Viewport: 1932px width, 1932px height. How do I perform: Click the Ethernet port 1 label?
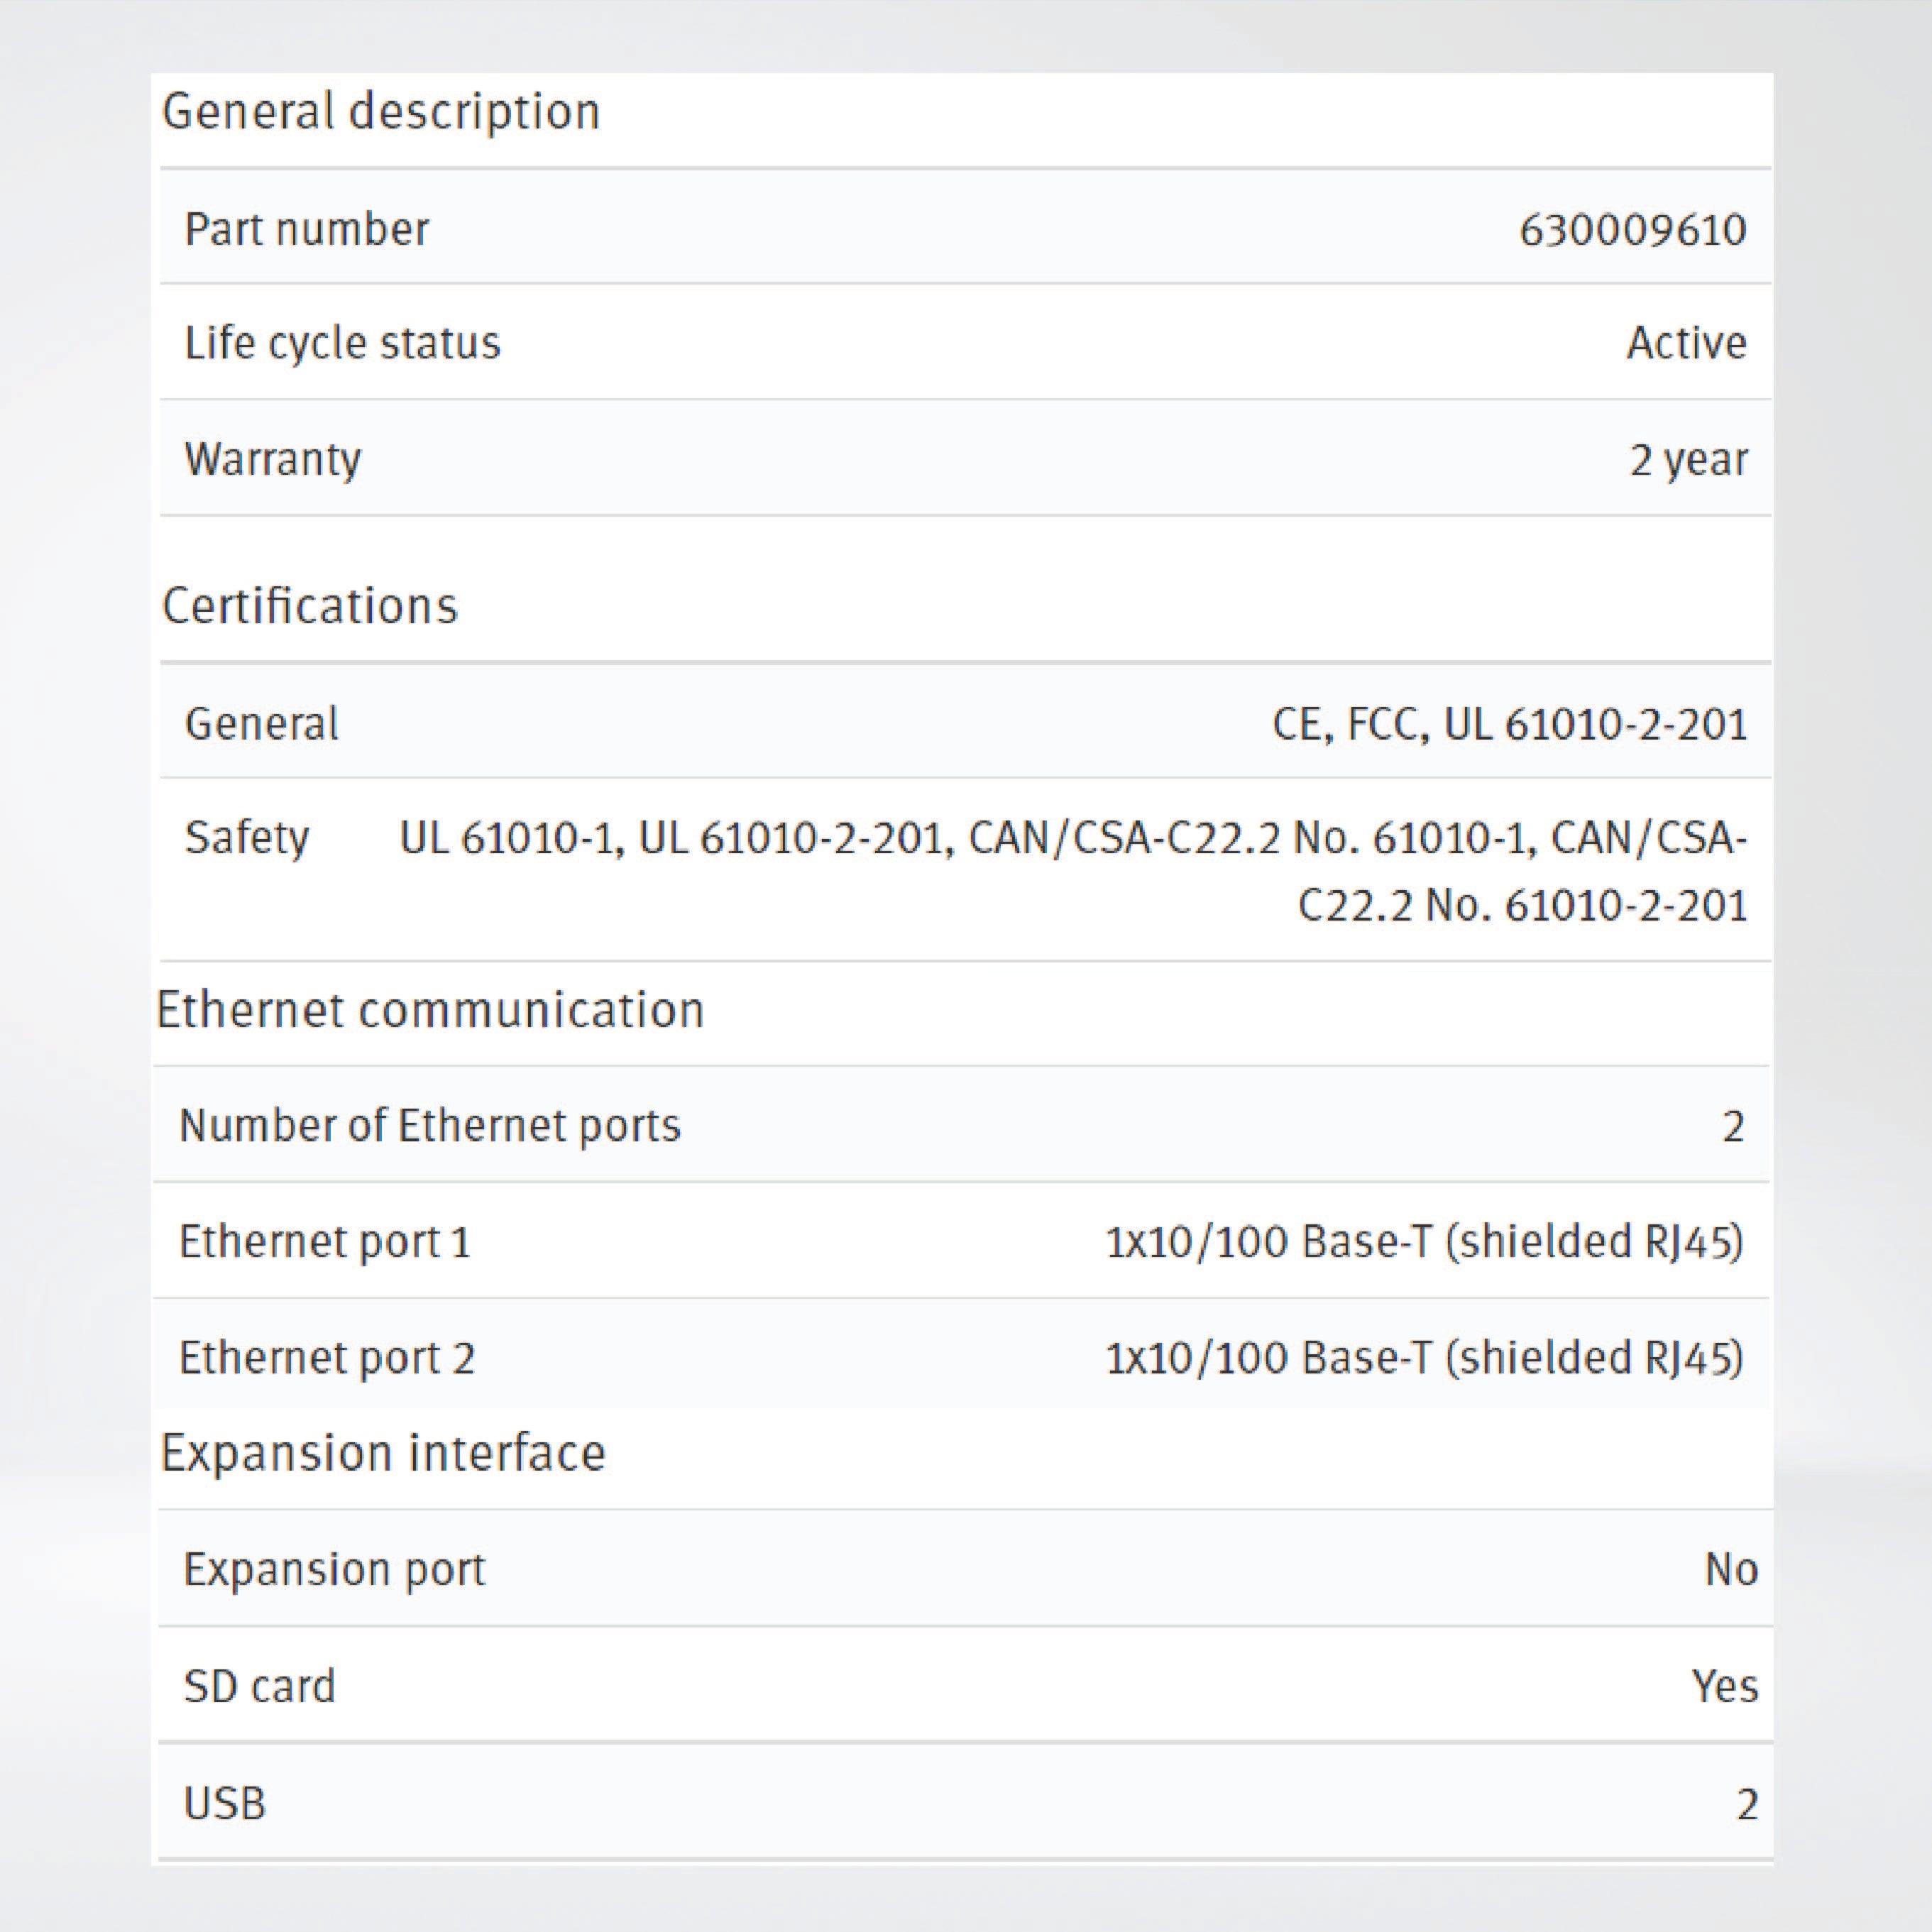tap(324, 1242)
